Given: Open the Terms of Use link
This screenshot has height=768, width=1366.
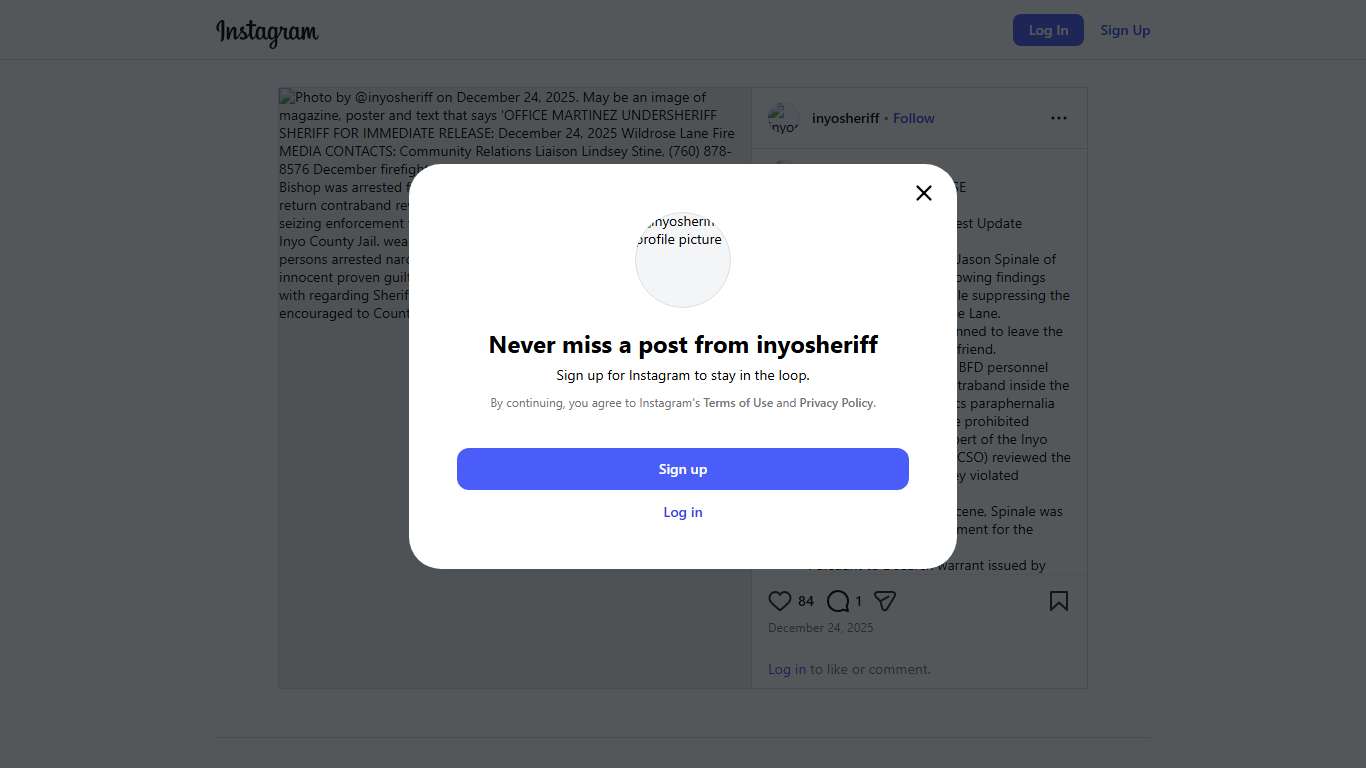Looking at the screenshot, I should point(738,403).
